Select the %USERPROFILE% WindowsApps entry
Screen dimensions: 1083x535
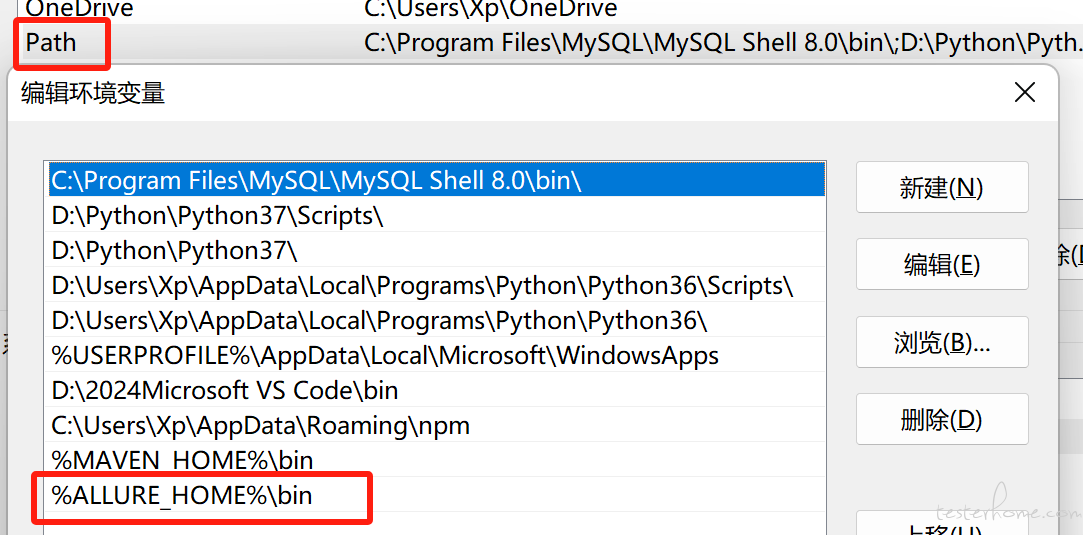pyautogui.click(x=436, y=355)
